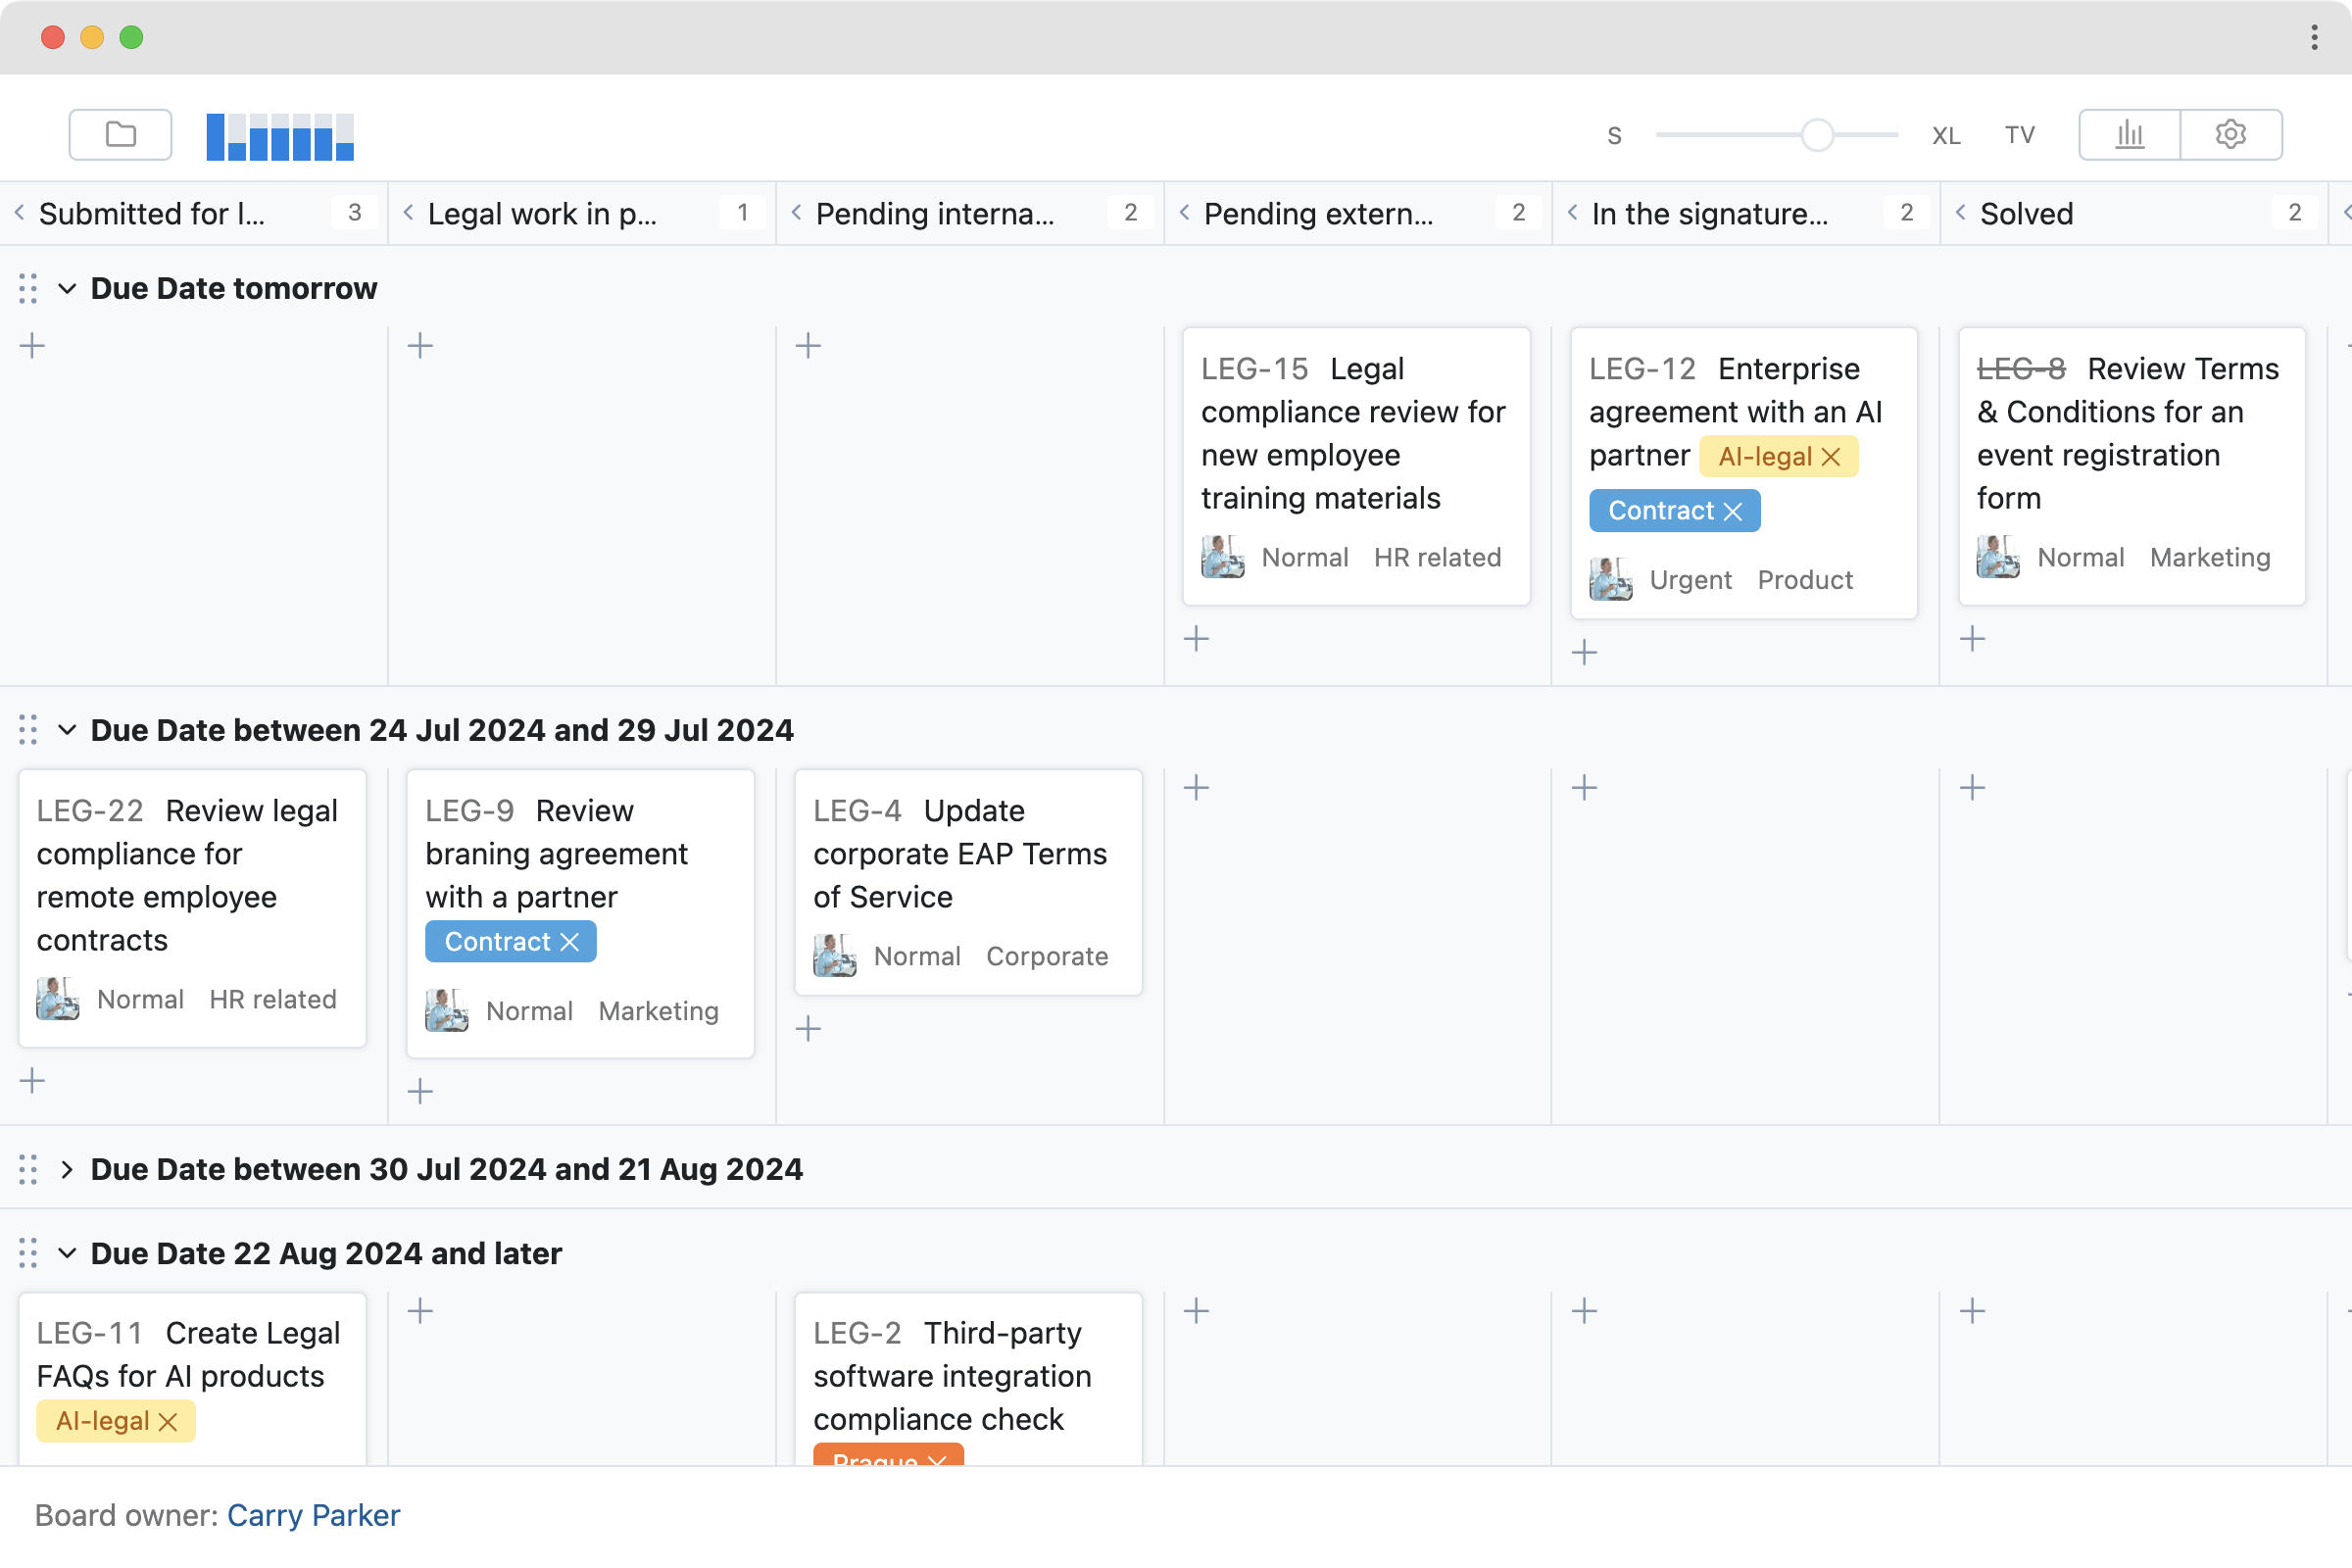Click the blue bar chart board logo

(280, 136)
